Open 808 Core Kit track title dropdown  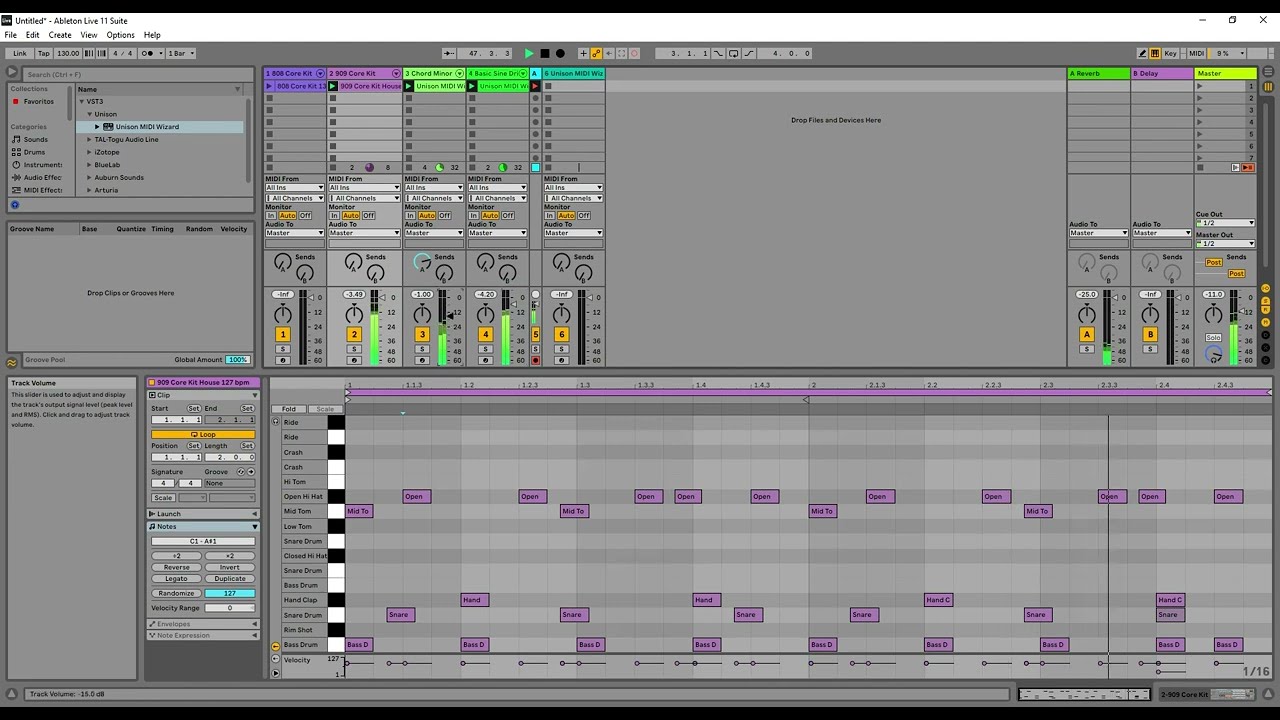[x=320, y=73]
